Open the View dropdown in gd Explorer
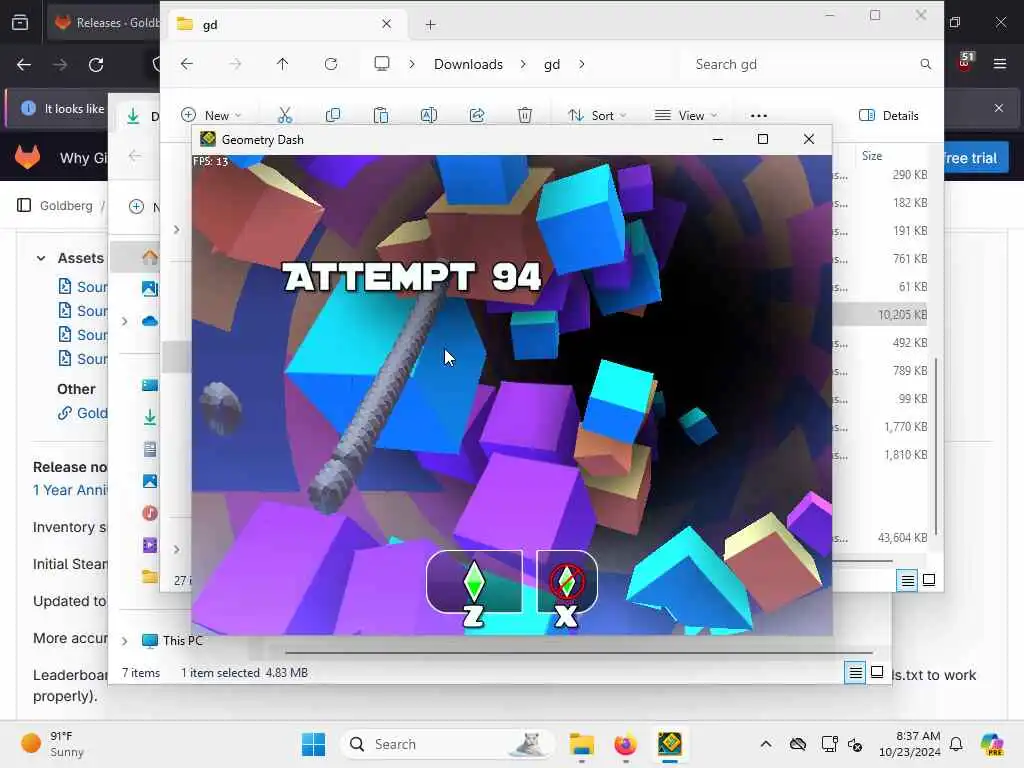The width and height of the screenshot is (1024, 768). [x=686, y=116]
